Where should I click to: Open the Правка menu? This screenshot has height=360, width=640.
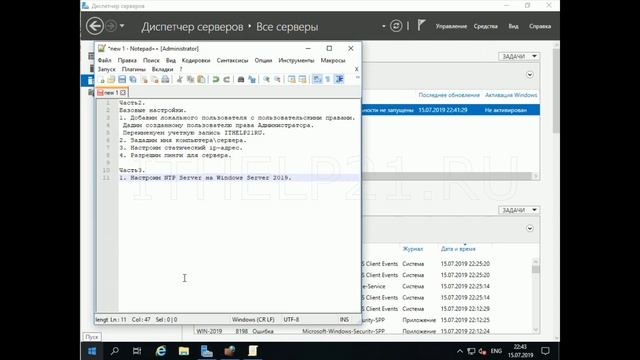click(127, 60)
